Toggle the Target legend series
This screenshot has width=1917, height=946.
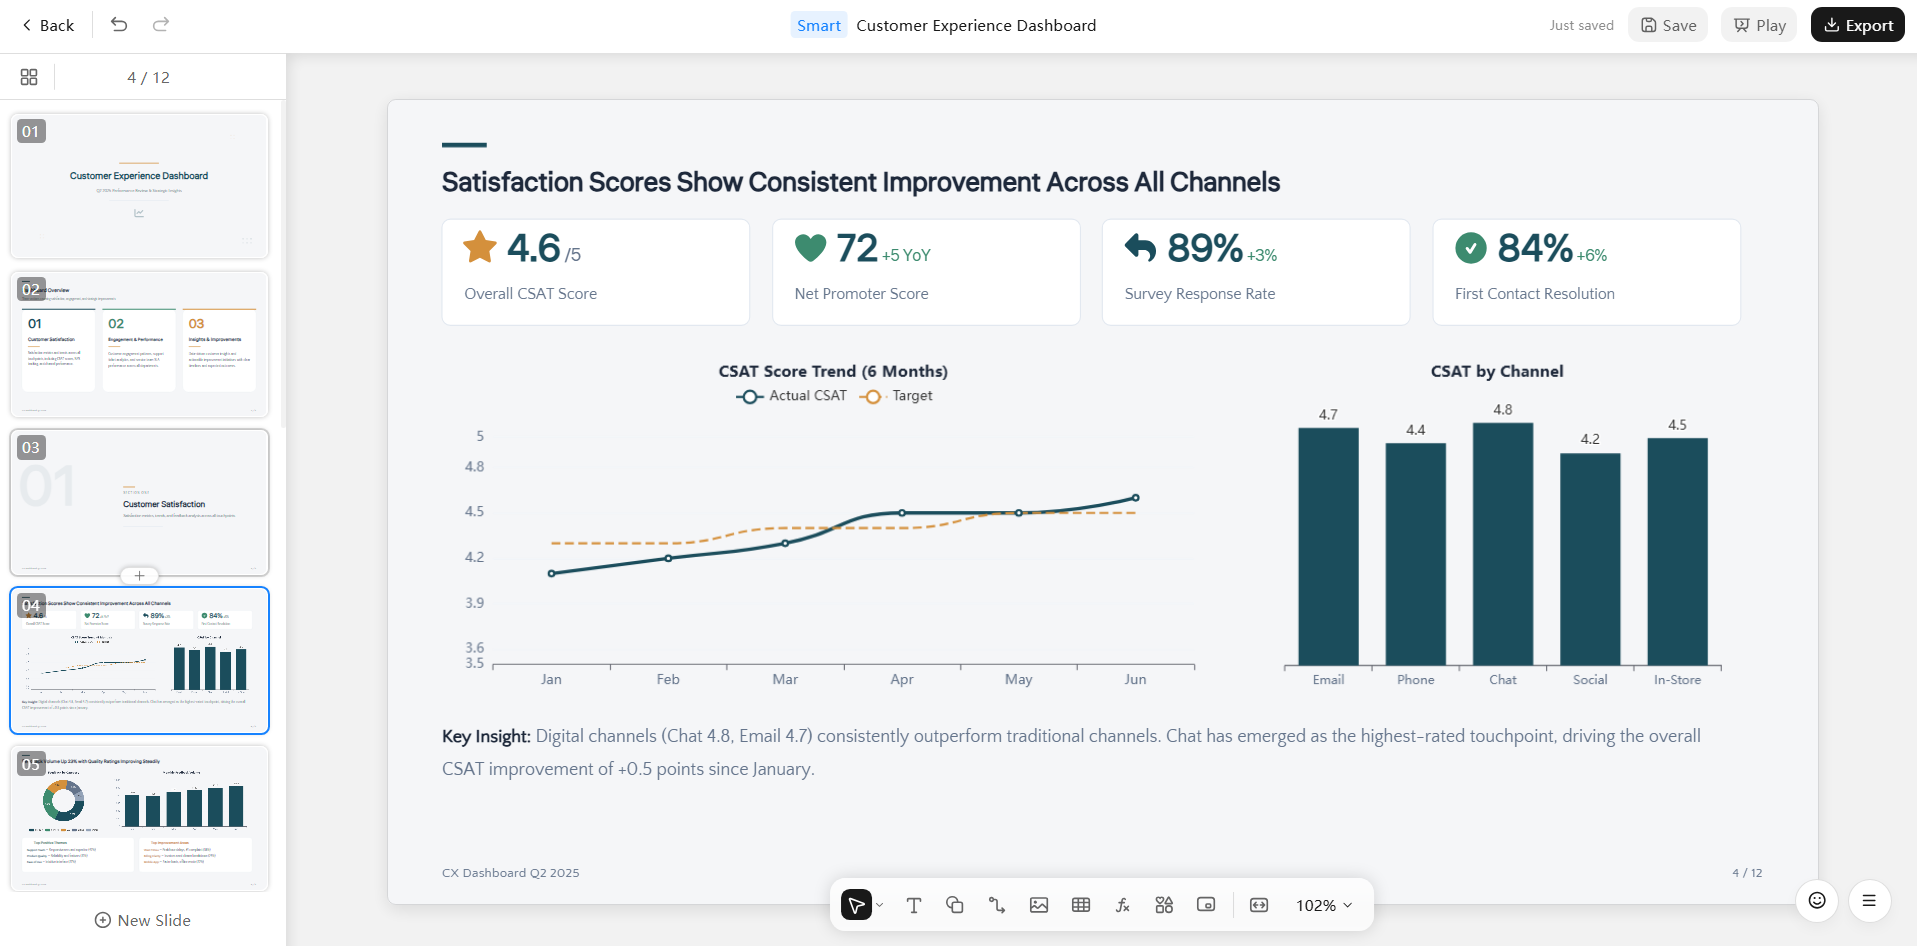[x=896, y=396]
